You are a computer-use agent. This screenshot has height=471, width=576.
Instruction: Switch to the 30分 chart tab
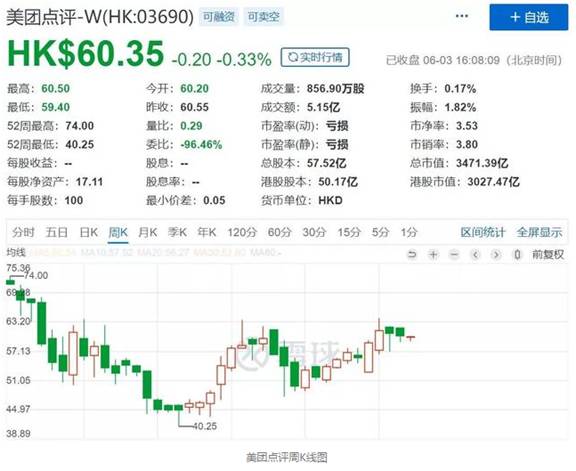tap(314, 232)
